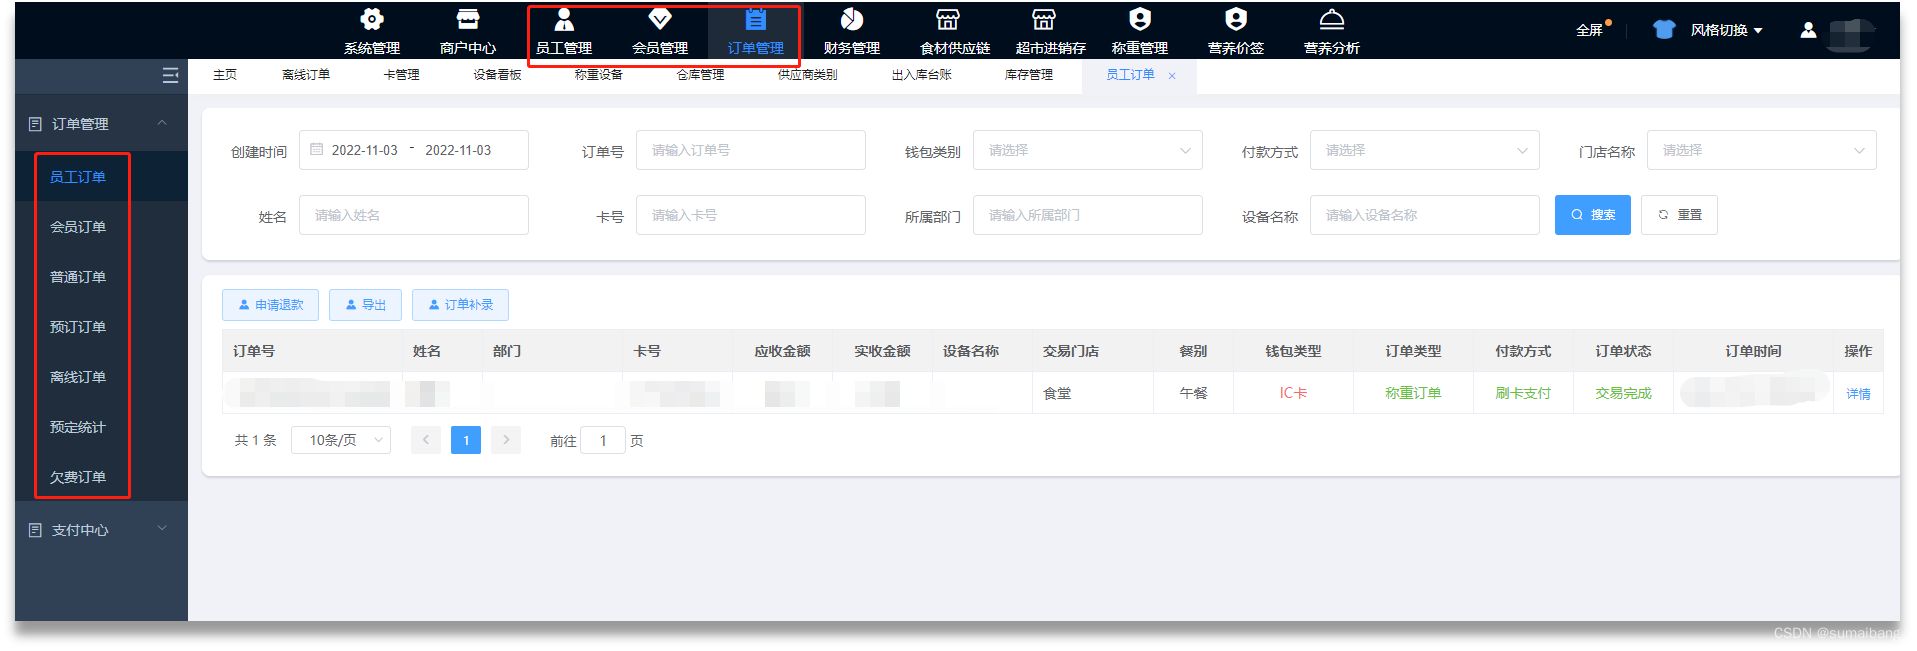Select 员工订单 in sidebar
The width and height of the screenshot is (1917, 651).
78,177
